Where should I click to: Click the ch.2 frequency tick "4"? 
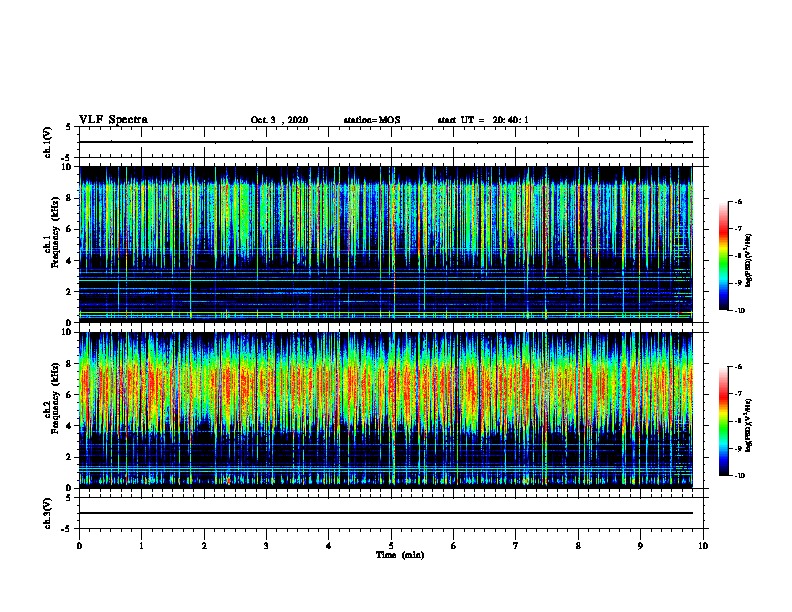tap(70, 426)
